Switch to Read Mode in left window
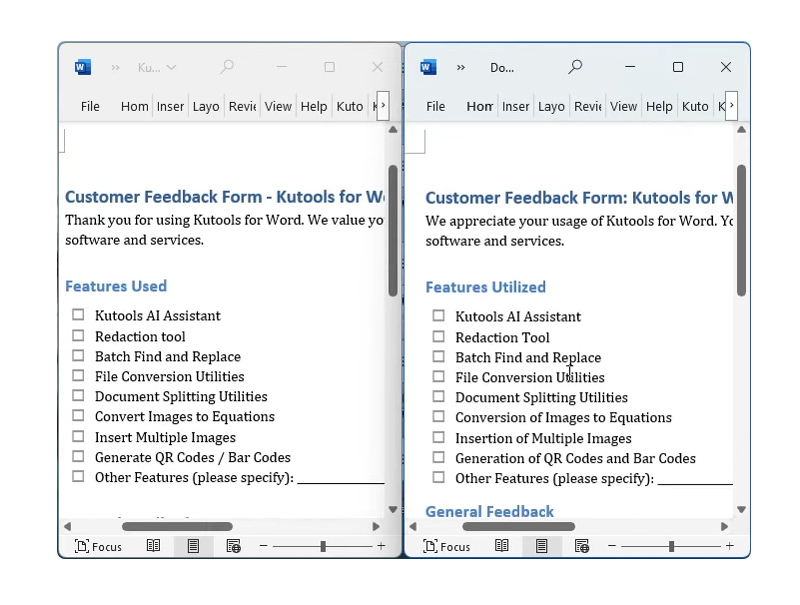The height and width of the screenshot is (605, 800). [x=153, y=546]
